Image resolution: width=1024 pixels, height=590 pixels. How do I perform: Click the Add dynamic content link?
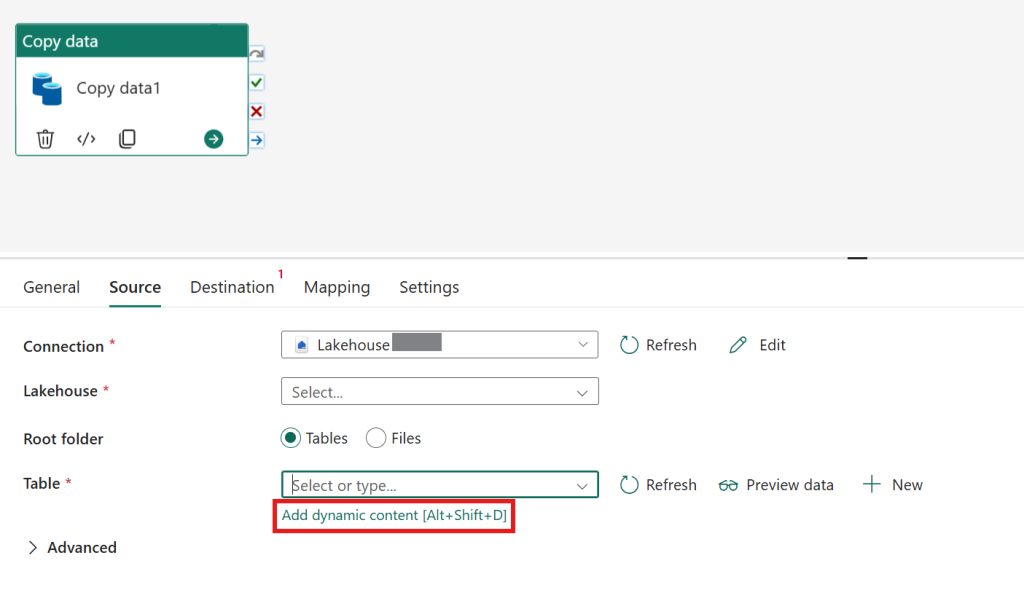pos(394,515)
